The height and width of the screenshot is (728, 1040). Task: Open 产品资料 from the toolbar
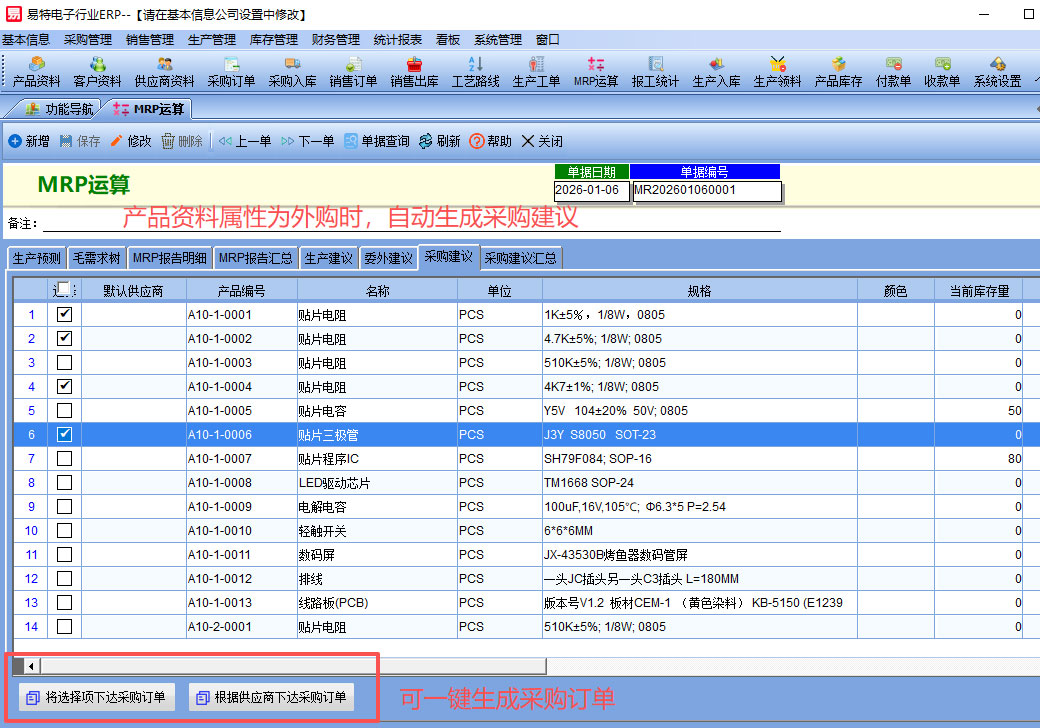point(36,71)
